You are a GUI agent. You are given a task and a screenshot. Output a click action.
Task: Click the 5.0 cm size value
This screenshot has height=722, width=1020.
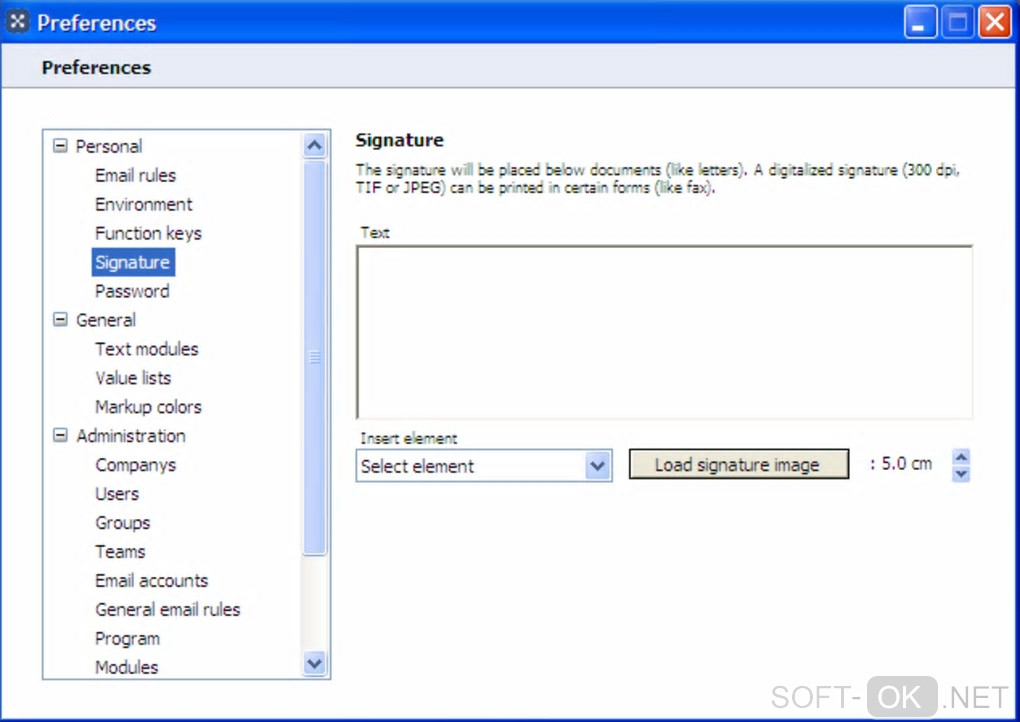(x=907, y=464)
